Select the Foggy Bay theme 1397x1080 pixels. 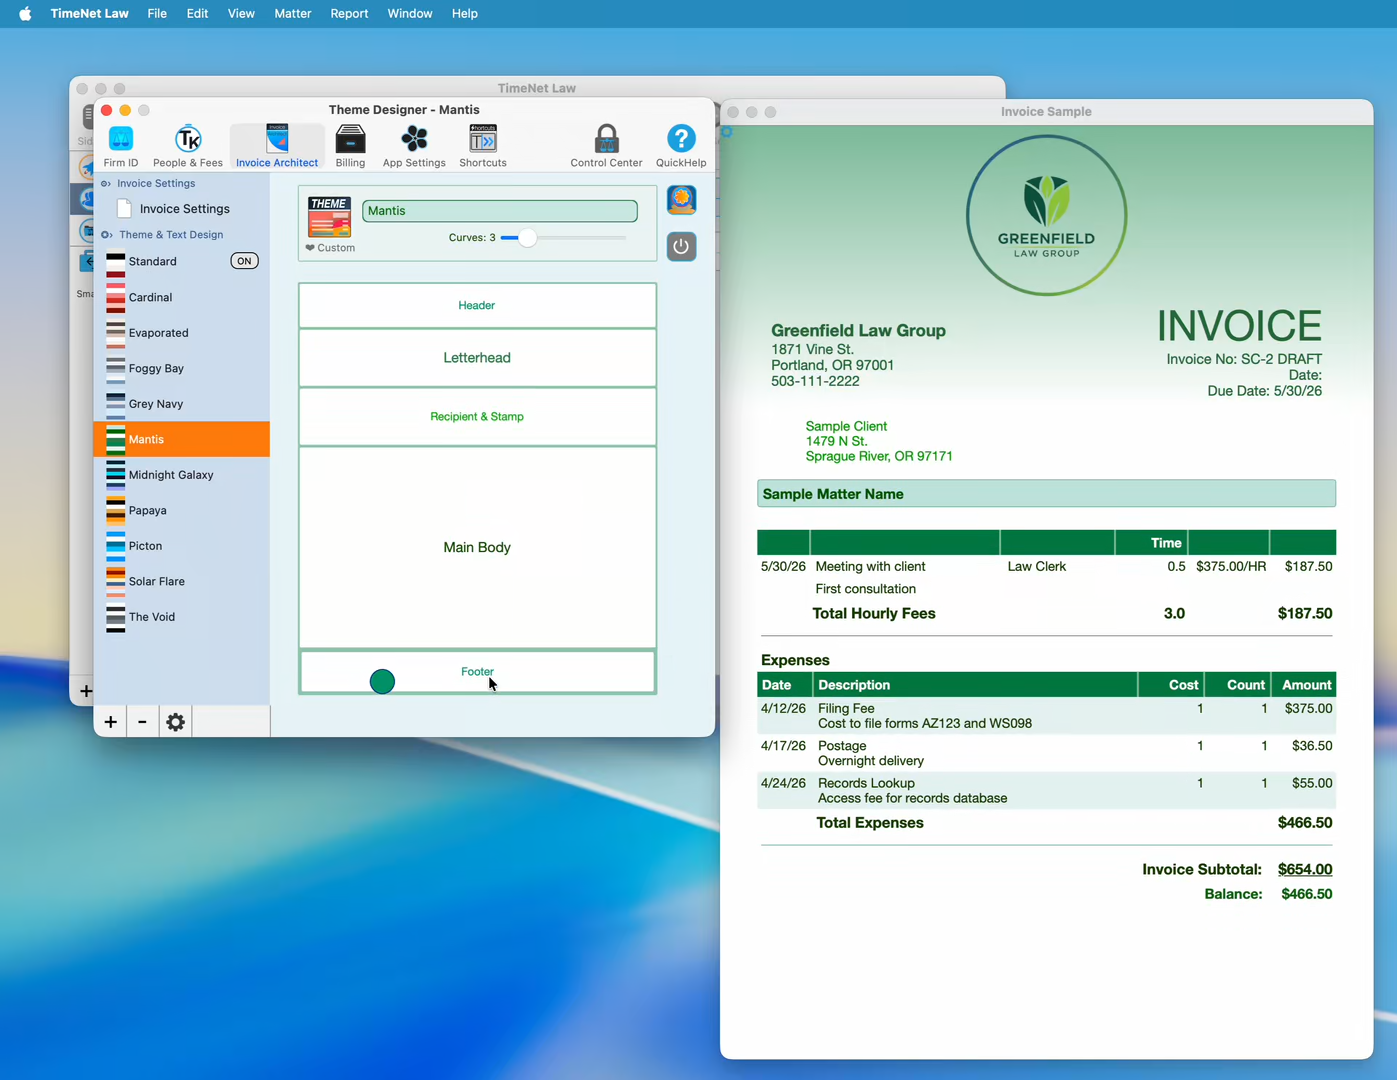pos(182,368)
